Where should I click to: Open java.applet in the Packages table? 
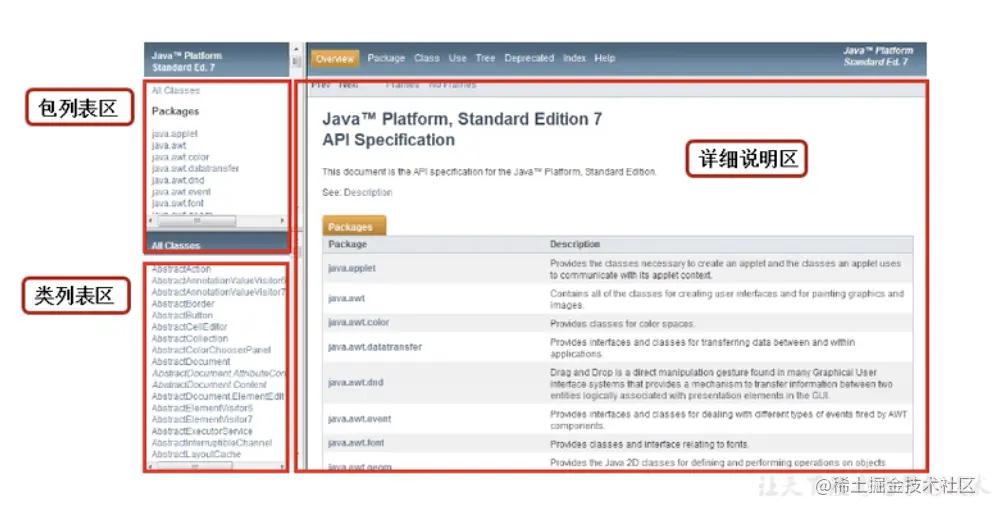(352, 268)
